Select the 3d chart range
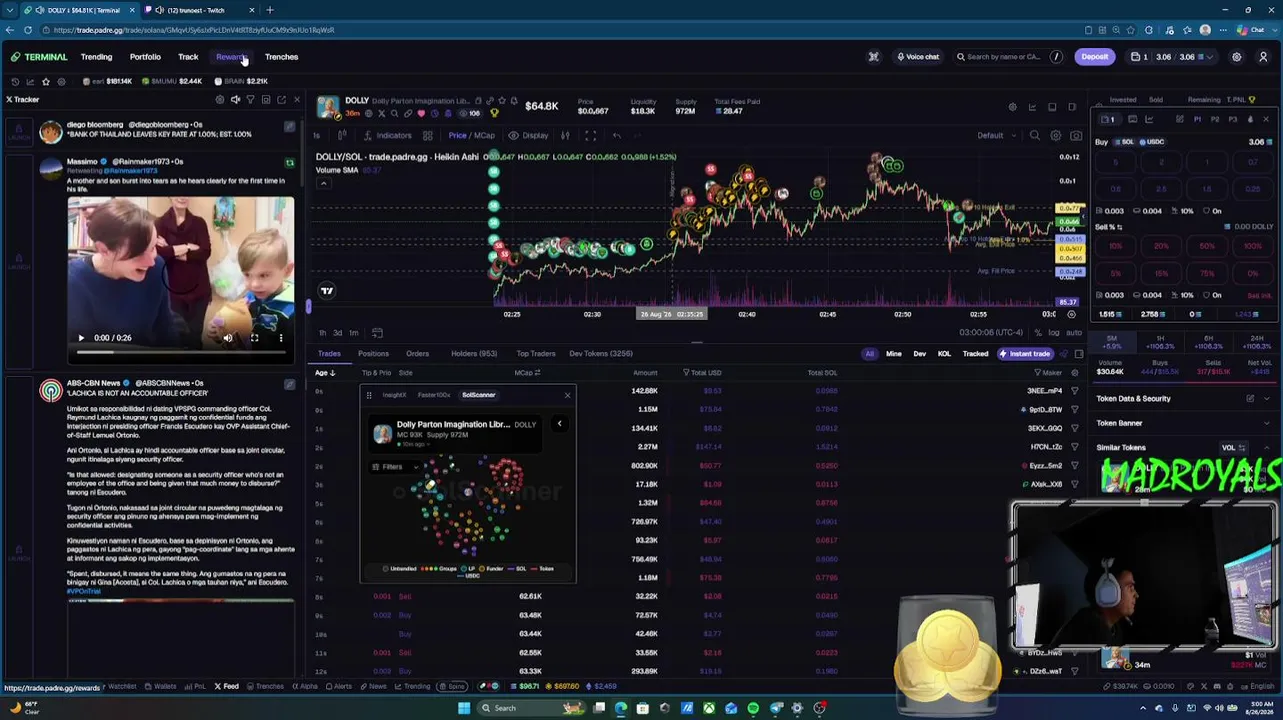Screen dimensions: 1283x720 [337, 333]
